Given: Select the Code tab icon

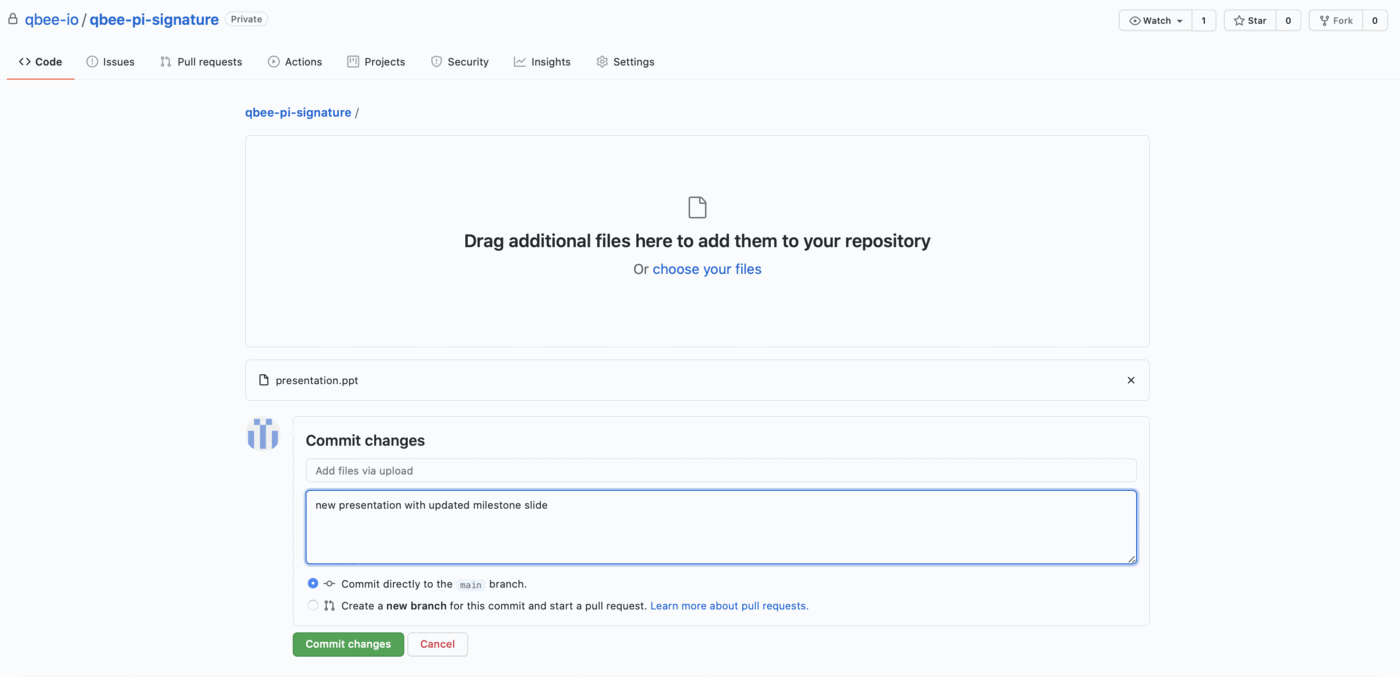Looking at the screenshot, I should coord(25,61).
